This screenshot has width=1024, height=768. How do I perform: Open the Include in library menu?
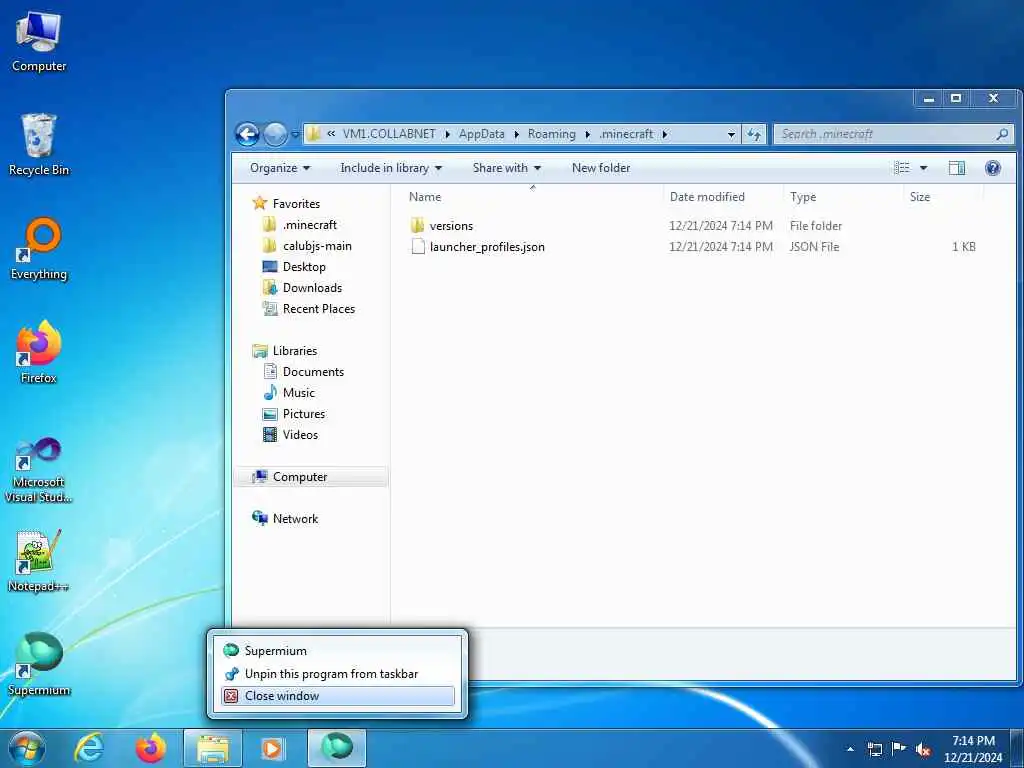tap(391, 168)
